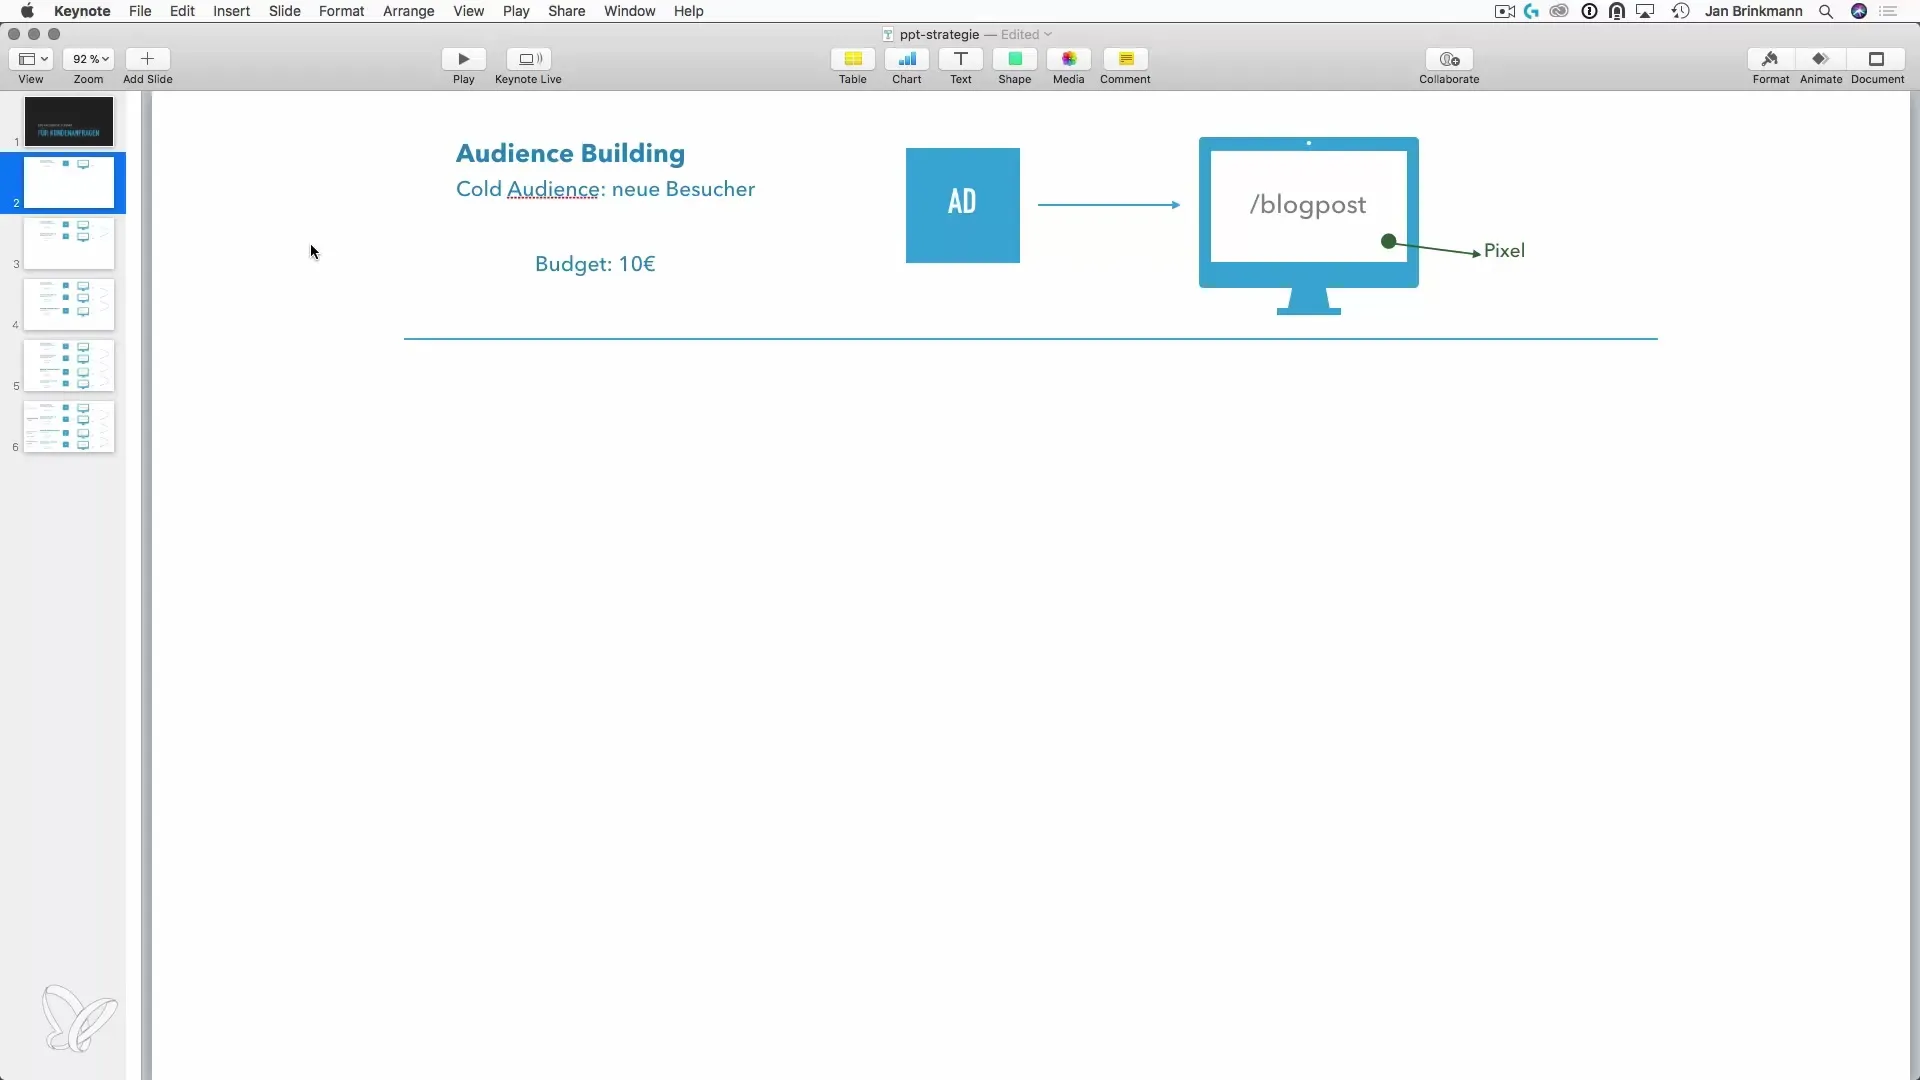The height and width of the screenshot is (1080, 1920).
Task: Expand the Edited title dropdown arrow
Action: (1048, 34)
